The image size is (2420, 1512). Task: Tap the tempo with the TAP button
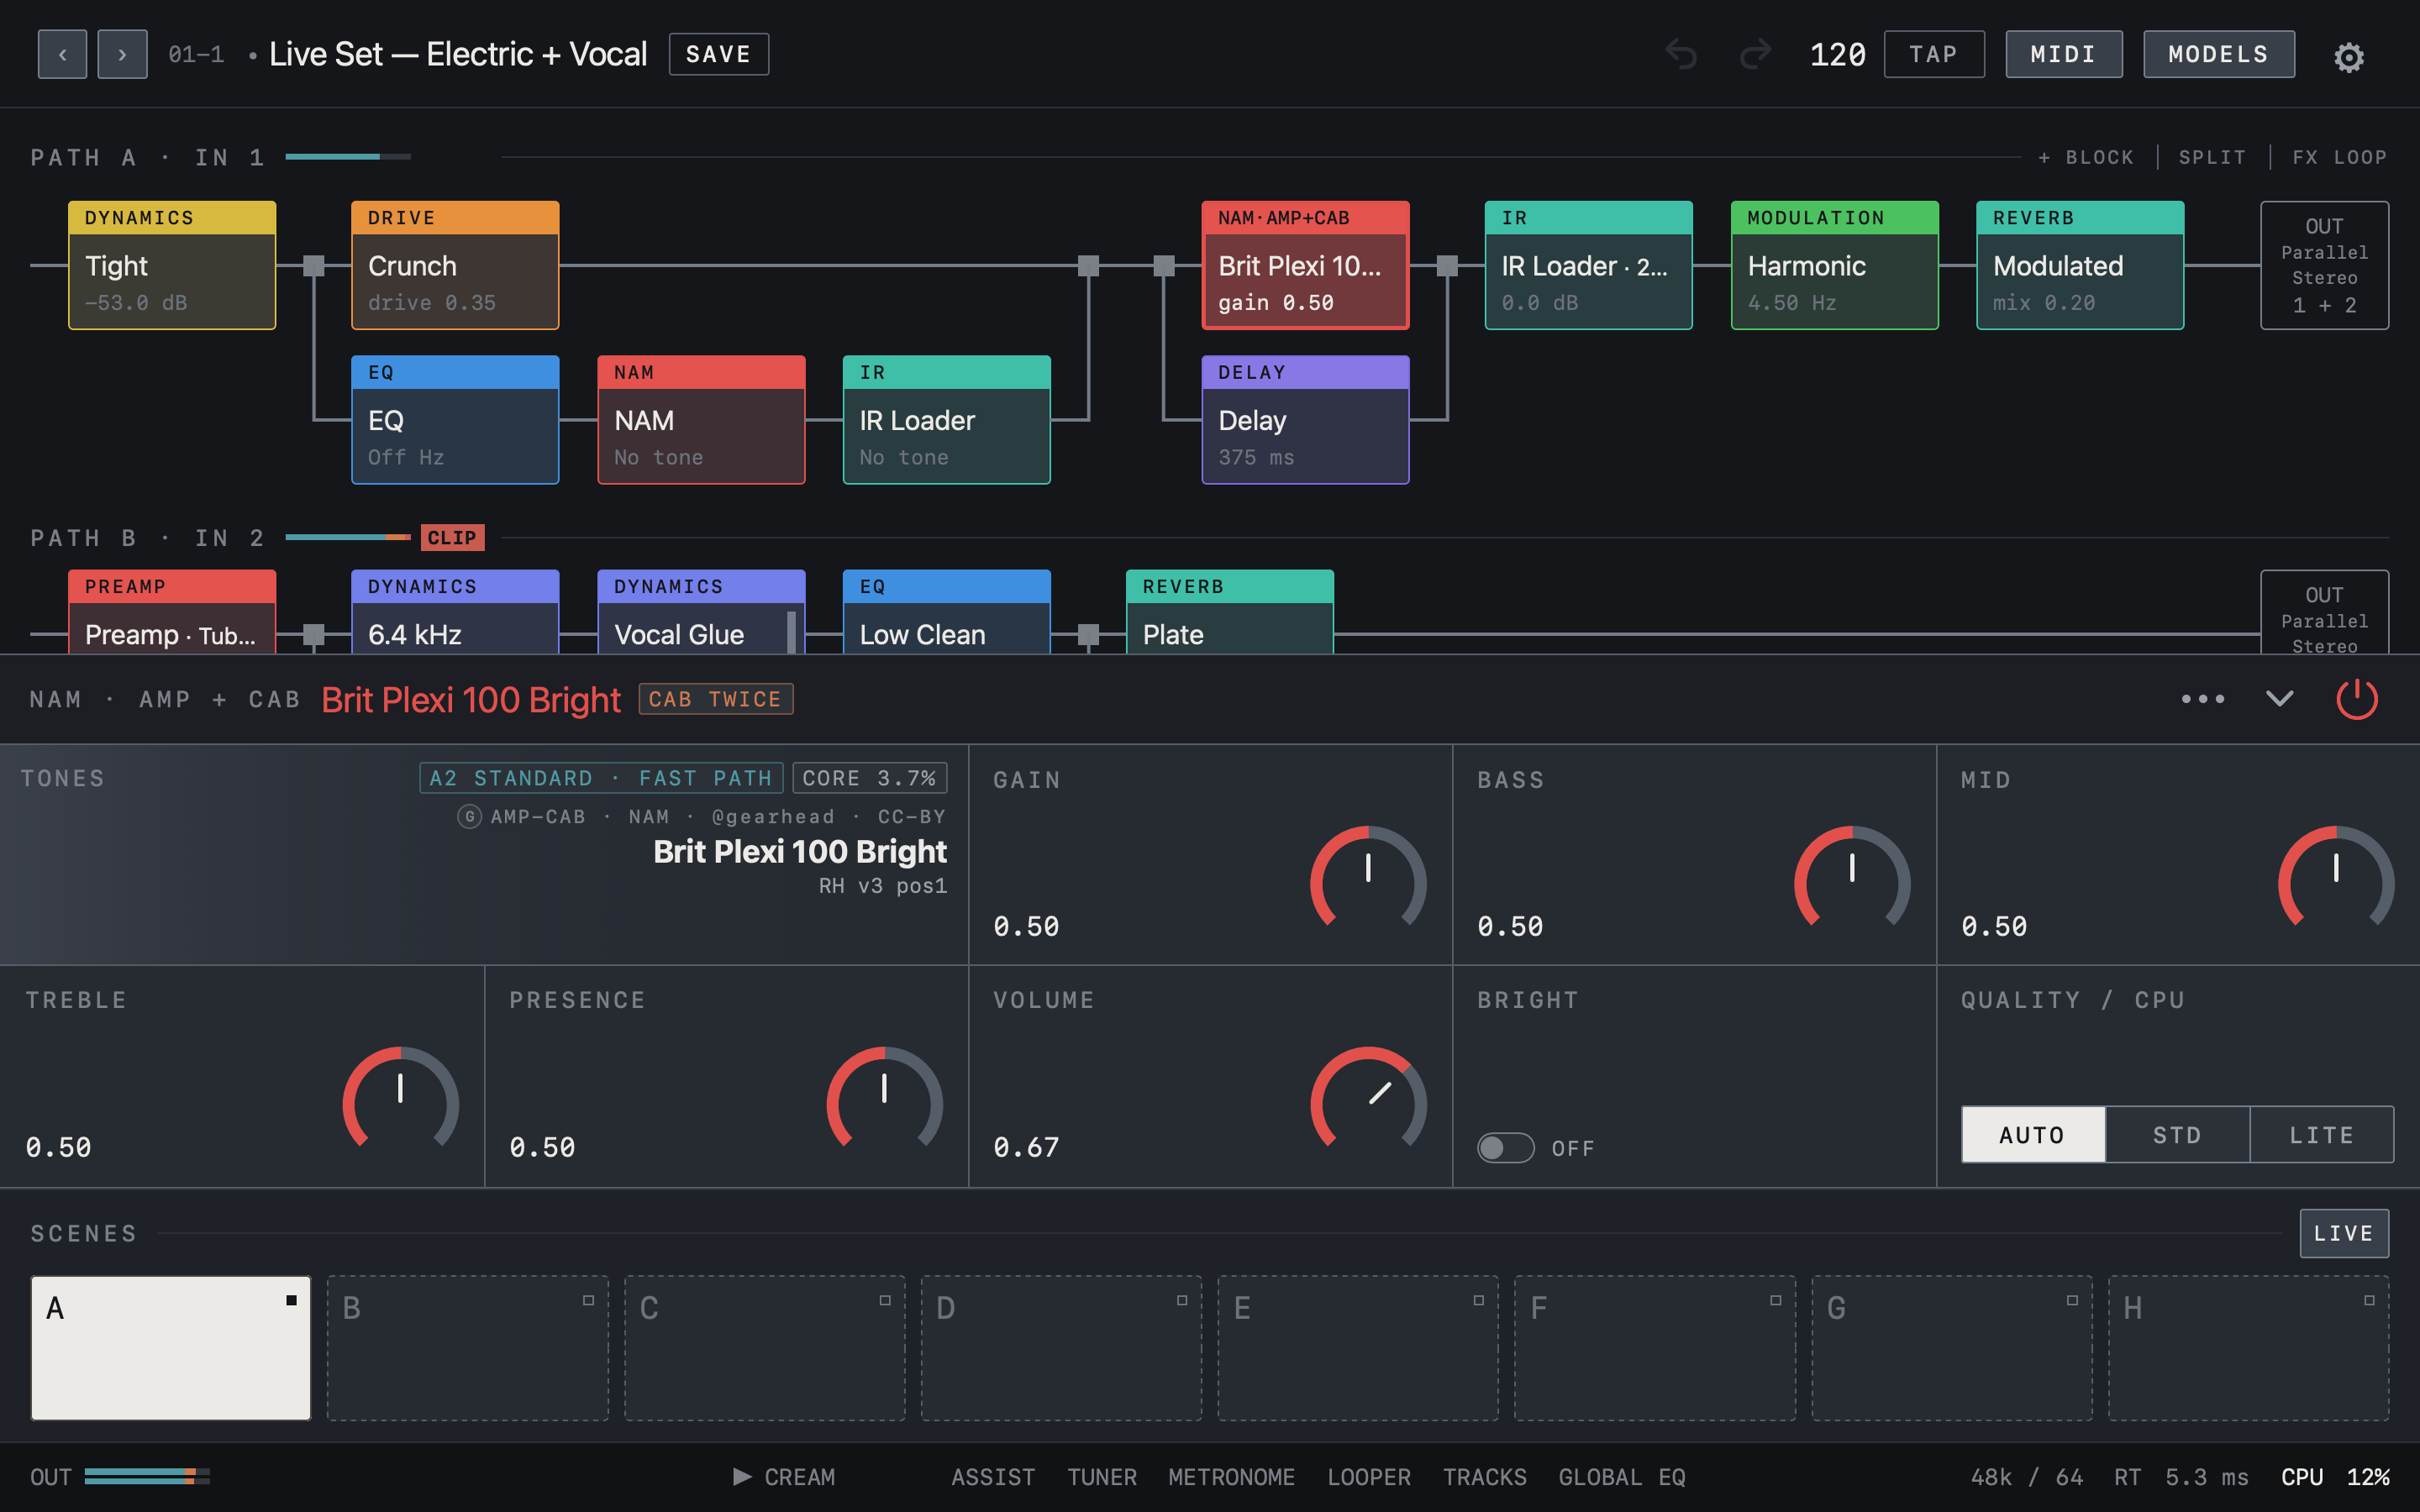tap(1933, 54)
